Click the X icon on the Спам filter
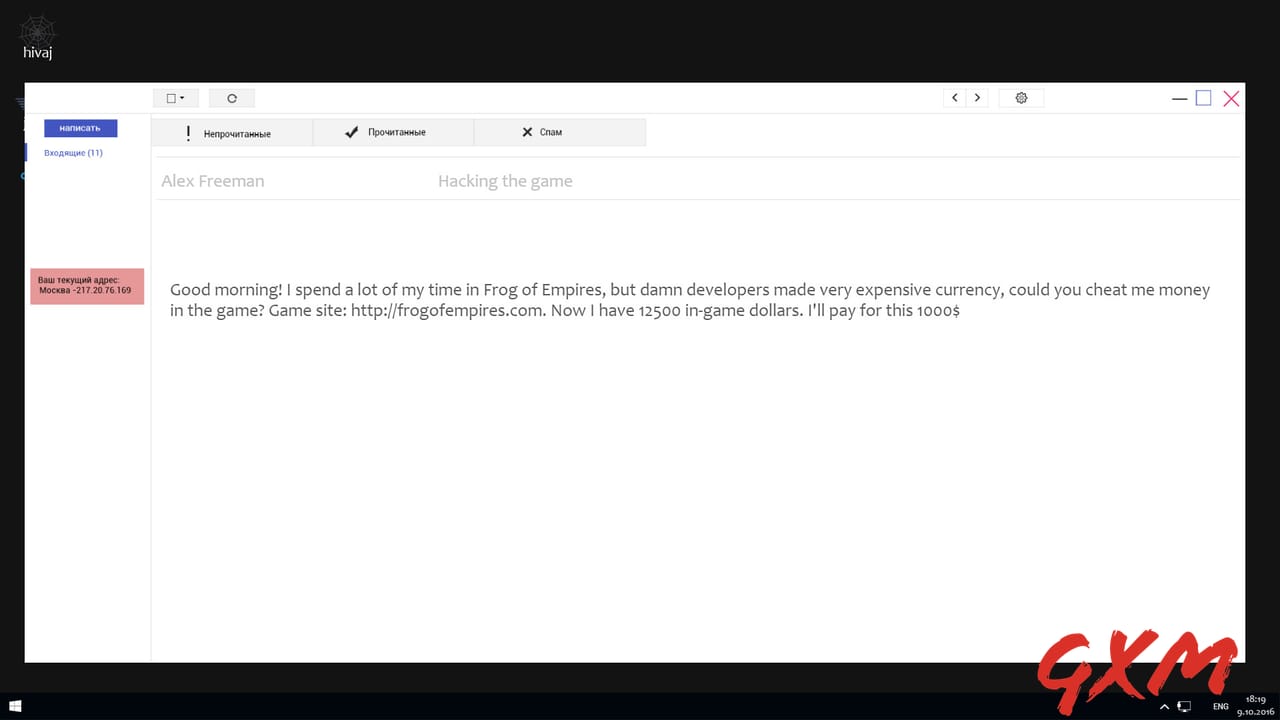This screenshot has width=1280, height=720. (x=527, y=131)
